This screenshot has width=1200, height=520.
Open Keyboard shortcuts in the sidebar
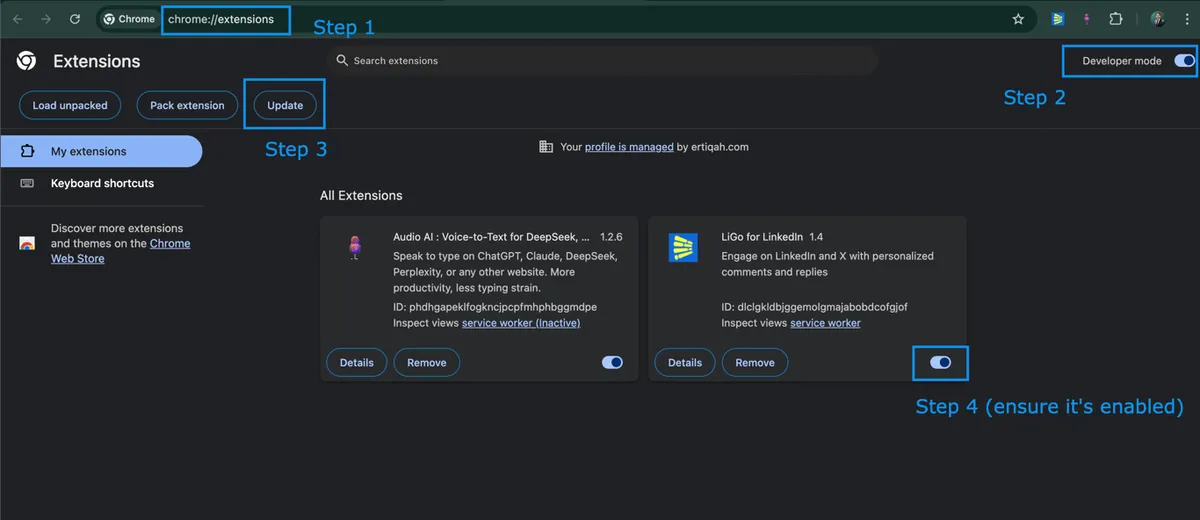(x=102, y=184)
